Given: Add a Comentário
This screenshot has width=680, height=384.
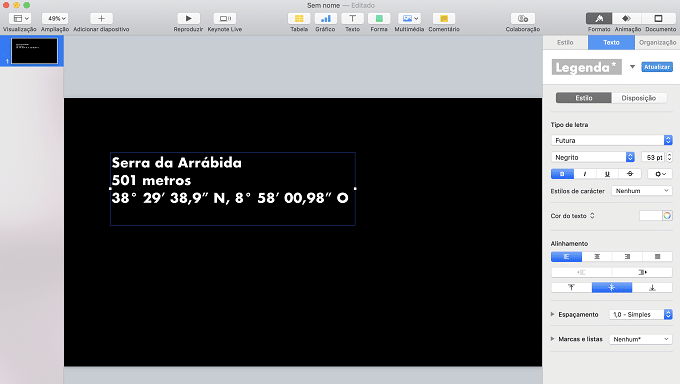Looking at the screenshot, I should pyautogui.click(x=444, y=19).
